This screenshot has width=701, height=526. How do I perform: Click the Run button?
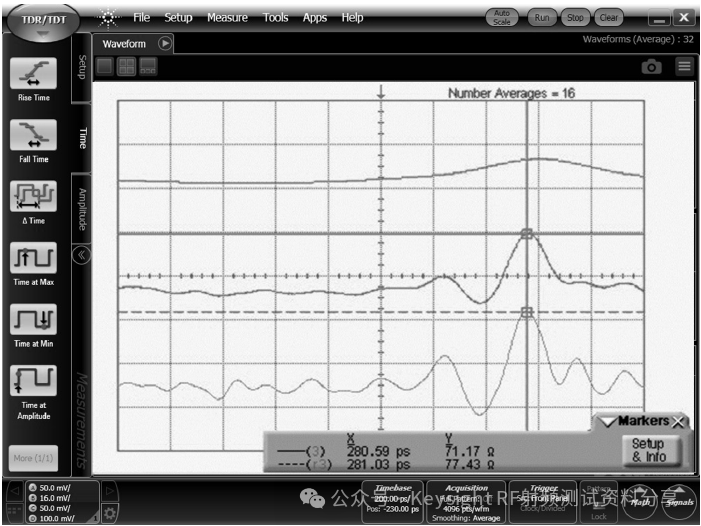click(x=542, y=17)
